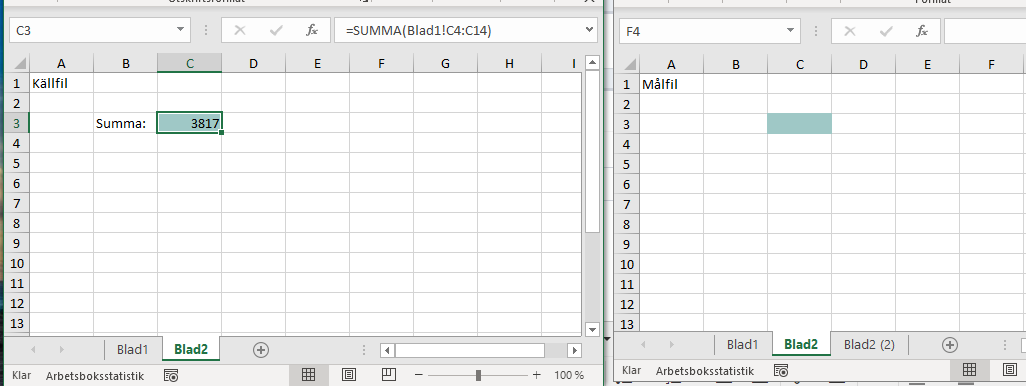This screenshot has width=1026, height=386.
Task: Switch to Normal view in Källfil window
Action: [308, 375]
